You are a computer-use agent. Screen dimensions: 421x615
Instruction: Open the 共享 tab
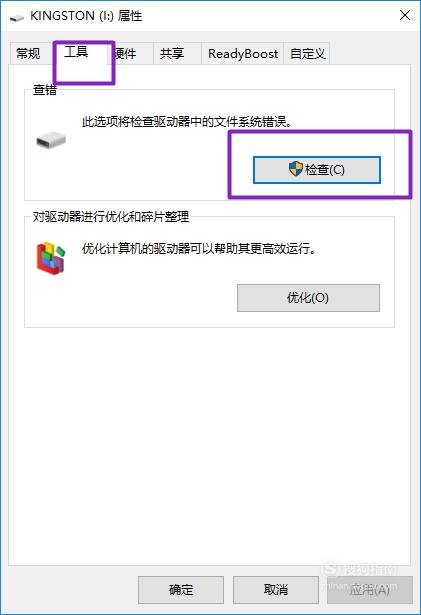(x=172, y=53)
